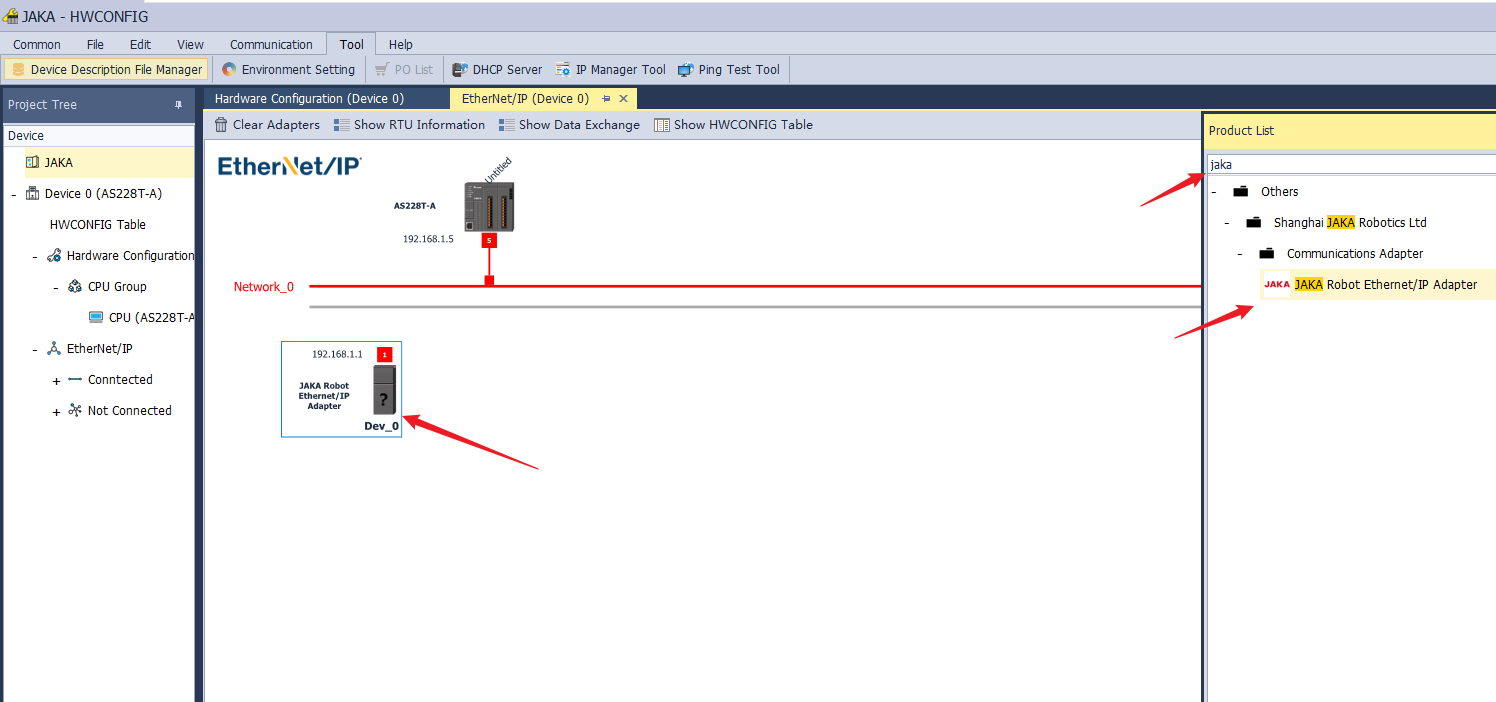Switch to Hardware Configuration (Device 0) tab

(x=309, y=99)
